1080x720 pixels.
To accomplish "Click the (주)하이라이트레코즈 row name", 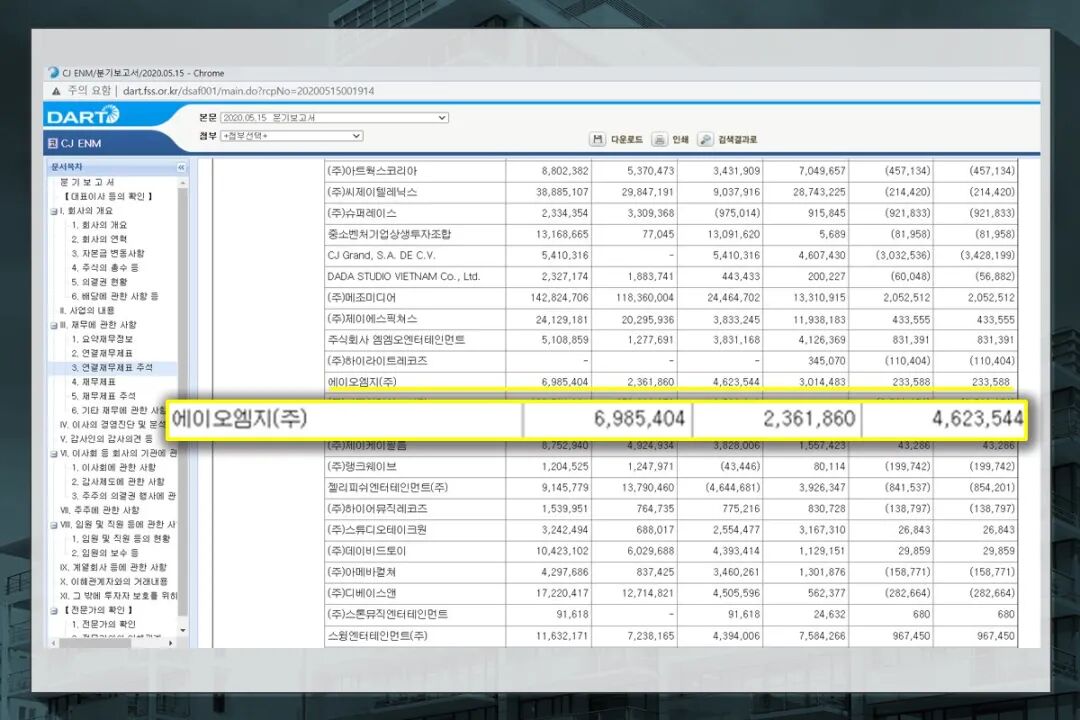I will [x=377, y=361].
